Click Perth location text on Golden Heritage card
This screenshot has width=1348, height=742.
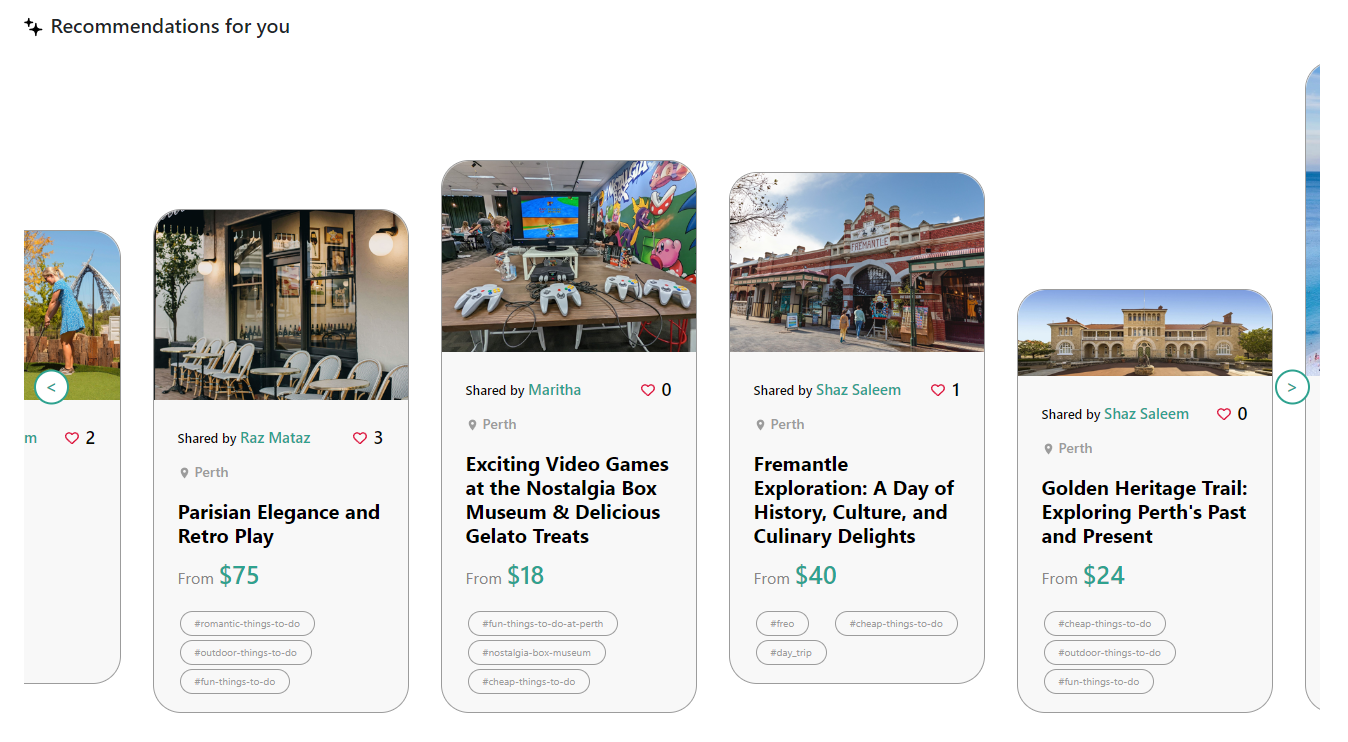click(x=1075, y=449)
